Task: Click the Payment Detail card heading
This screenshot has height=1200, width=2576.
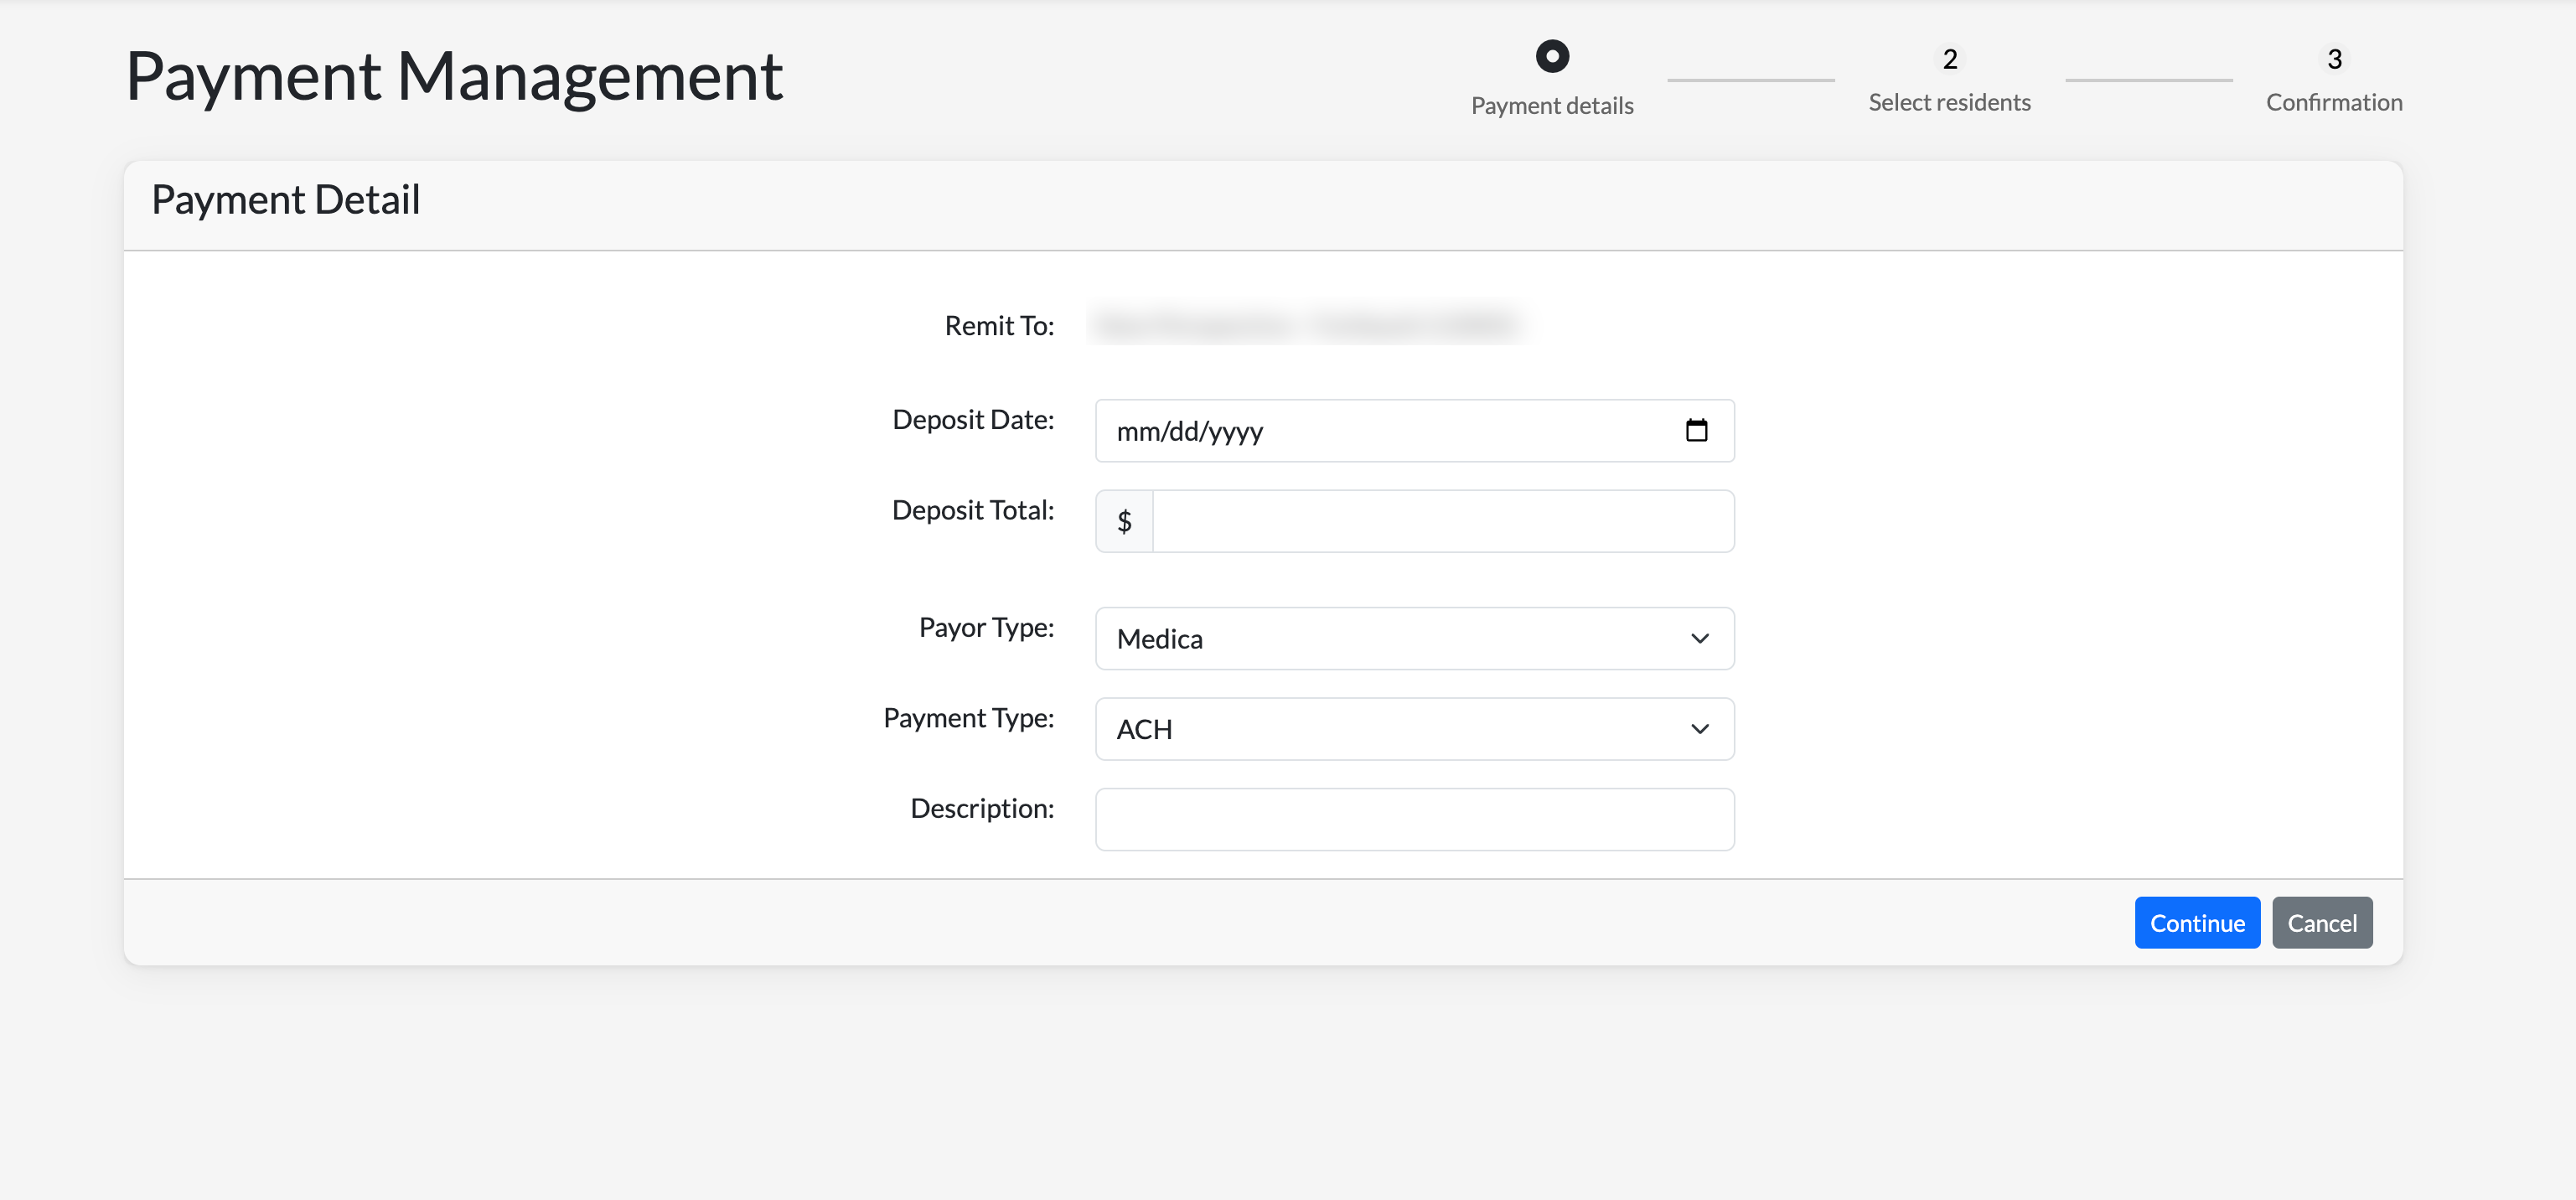Action: [286, 200]
